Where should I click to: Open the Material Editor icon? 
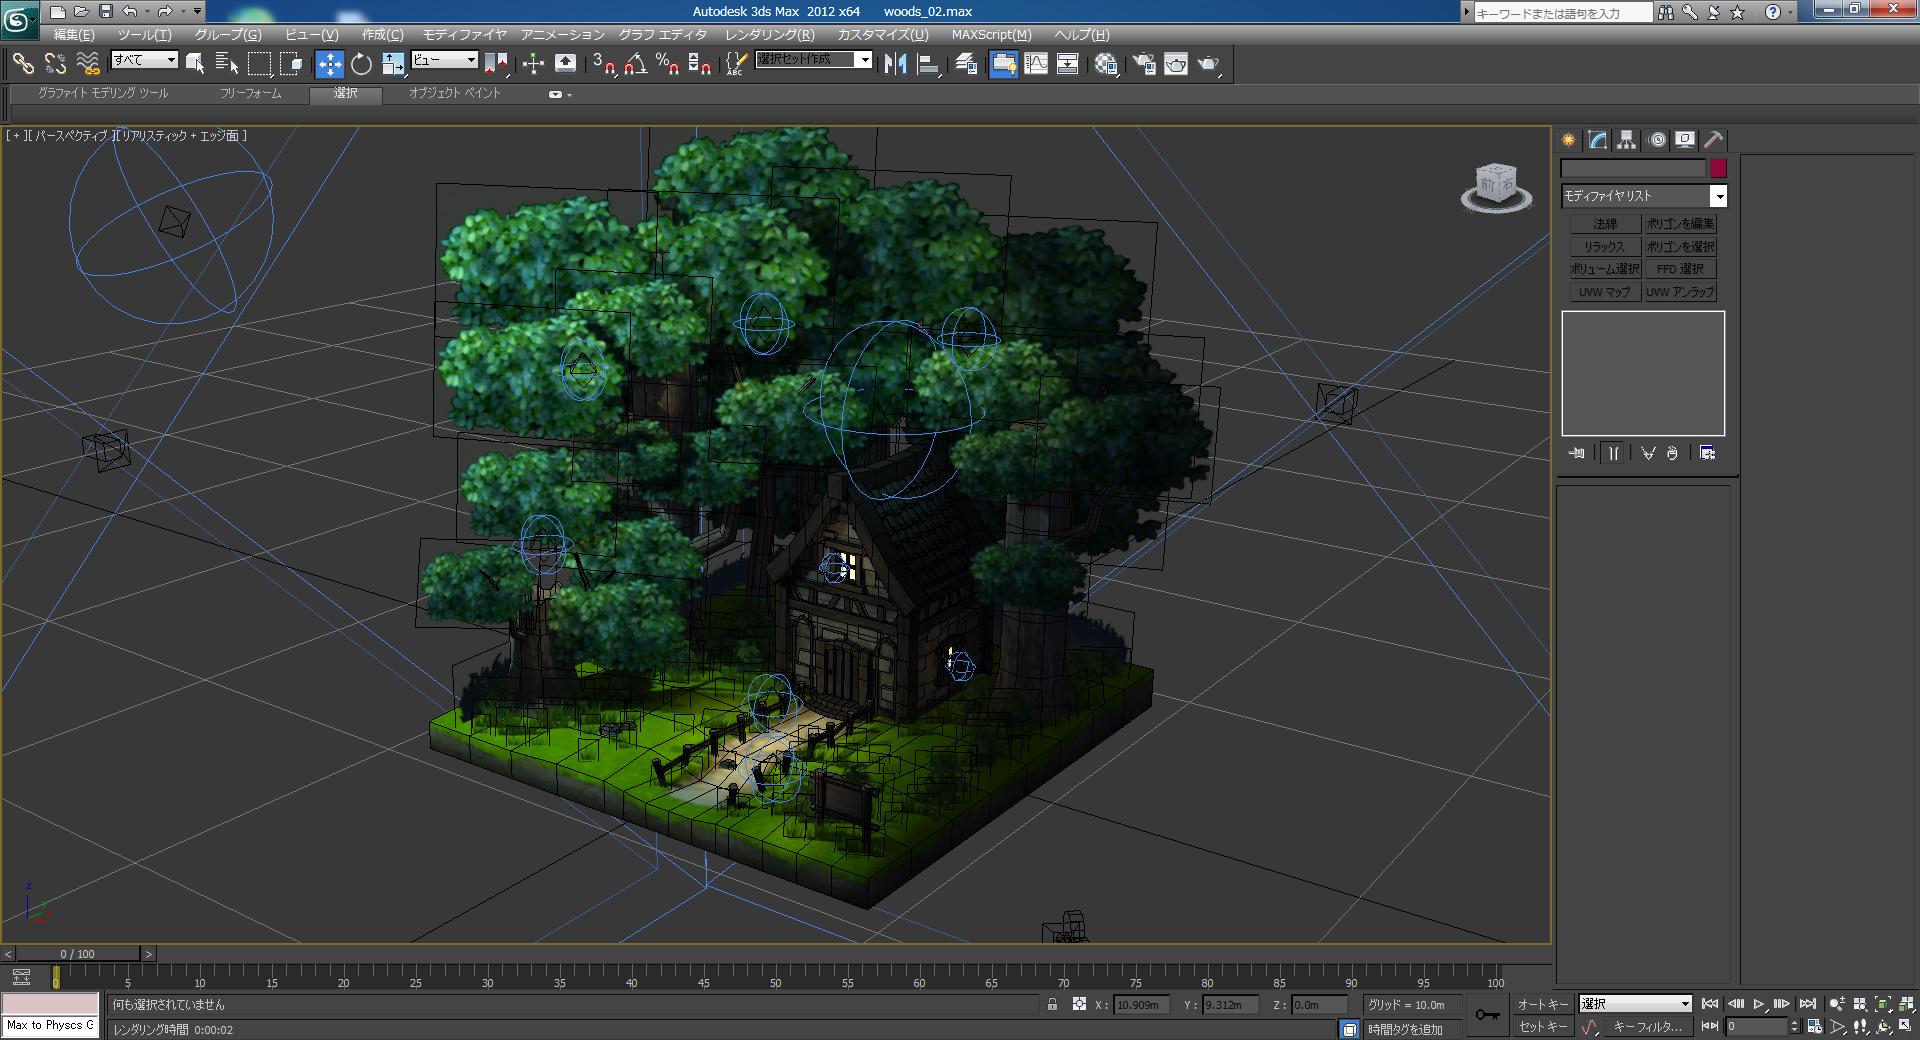point(1106,64)
